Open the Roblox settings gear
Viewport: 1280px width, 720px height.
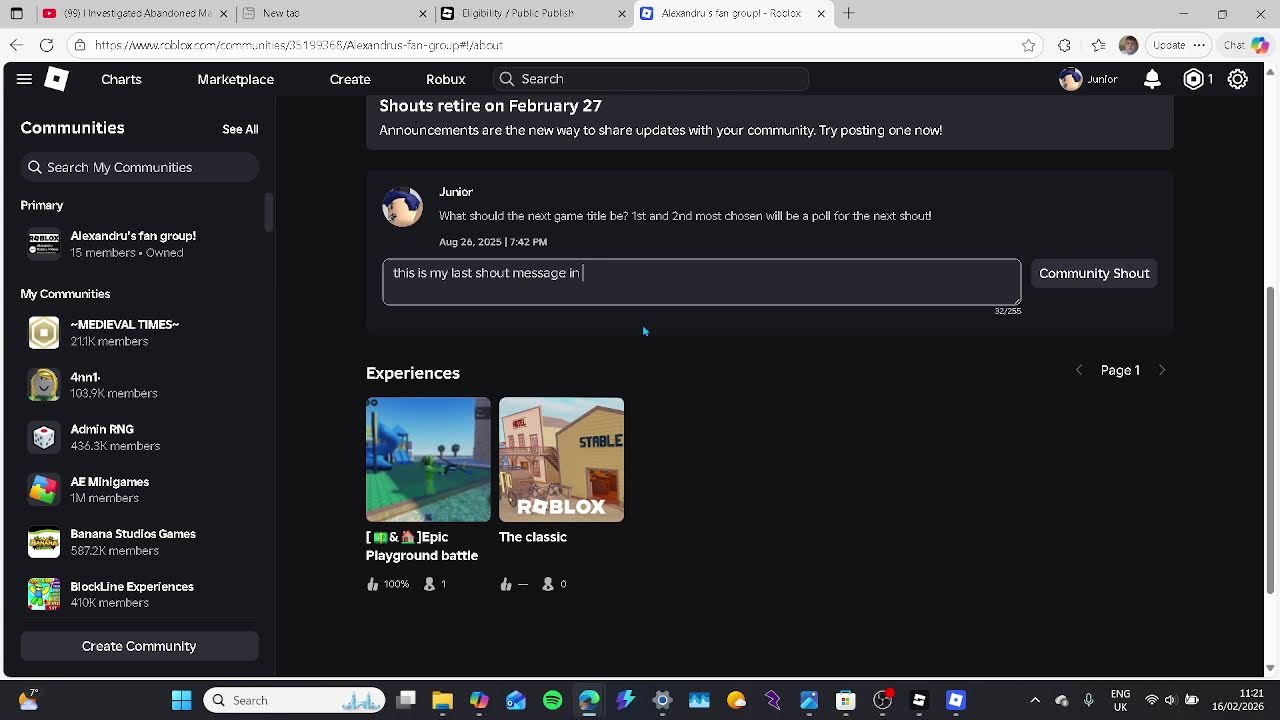pyautogui.click(x=1238, y=79)
